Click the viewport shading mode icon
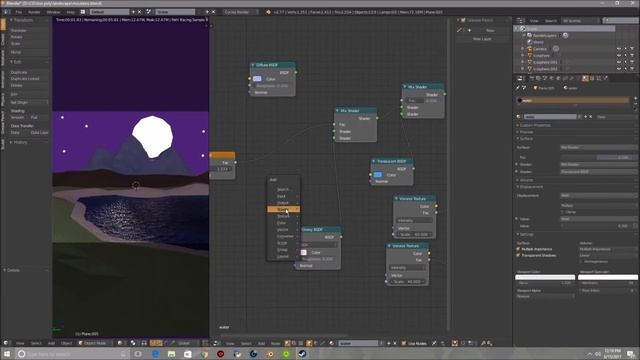This screenshot has width=640, height=360. pyautogui.click(x=120, y=343)
